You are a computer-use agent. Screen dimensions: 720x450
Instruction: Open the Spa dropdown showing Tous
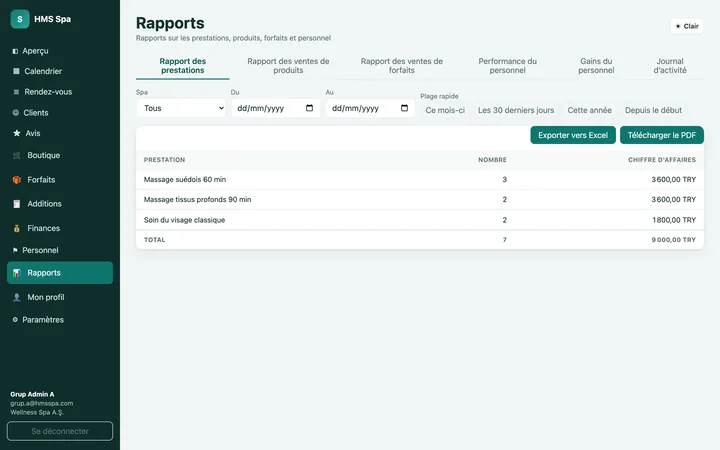(x=181, y=108)
